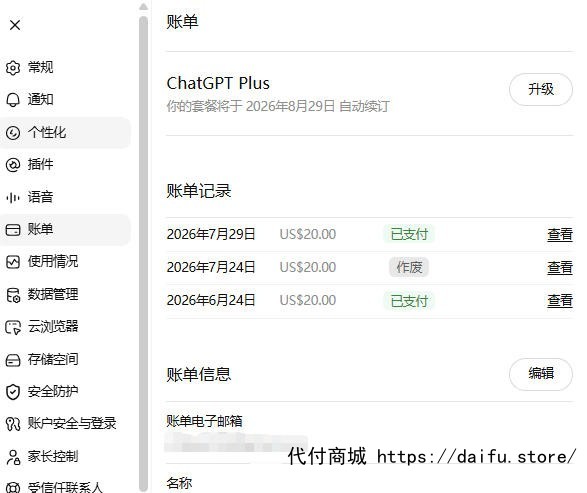
Task: Click the voice waveform icon beside 语音
Action: pyautogui.click(x=13, y=197)
